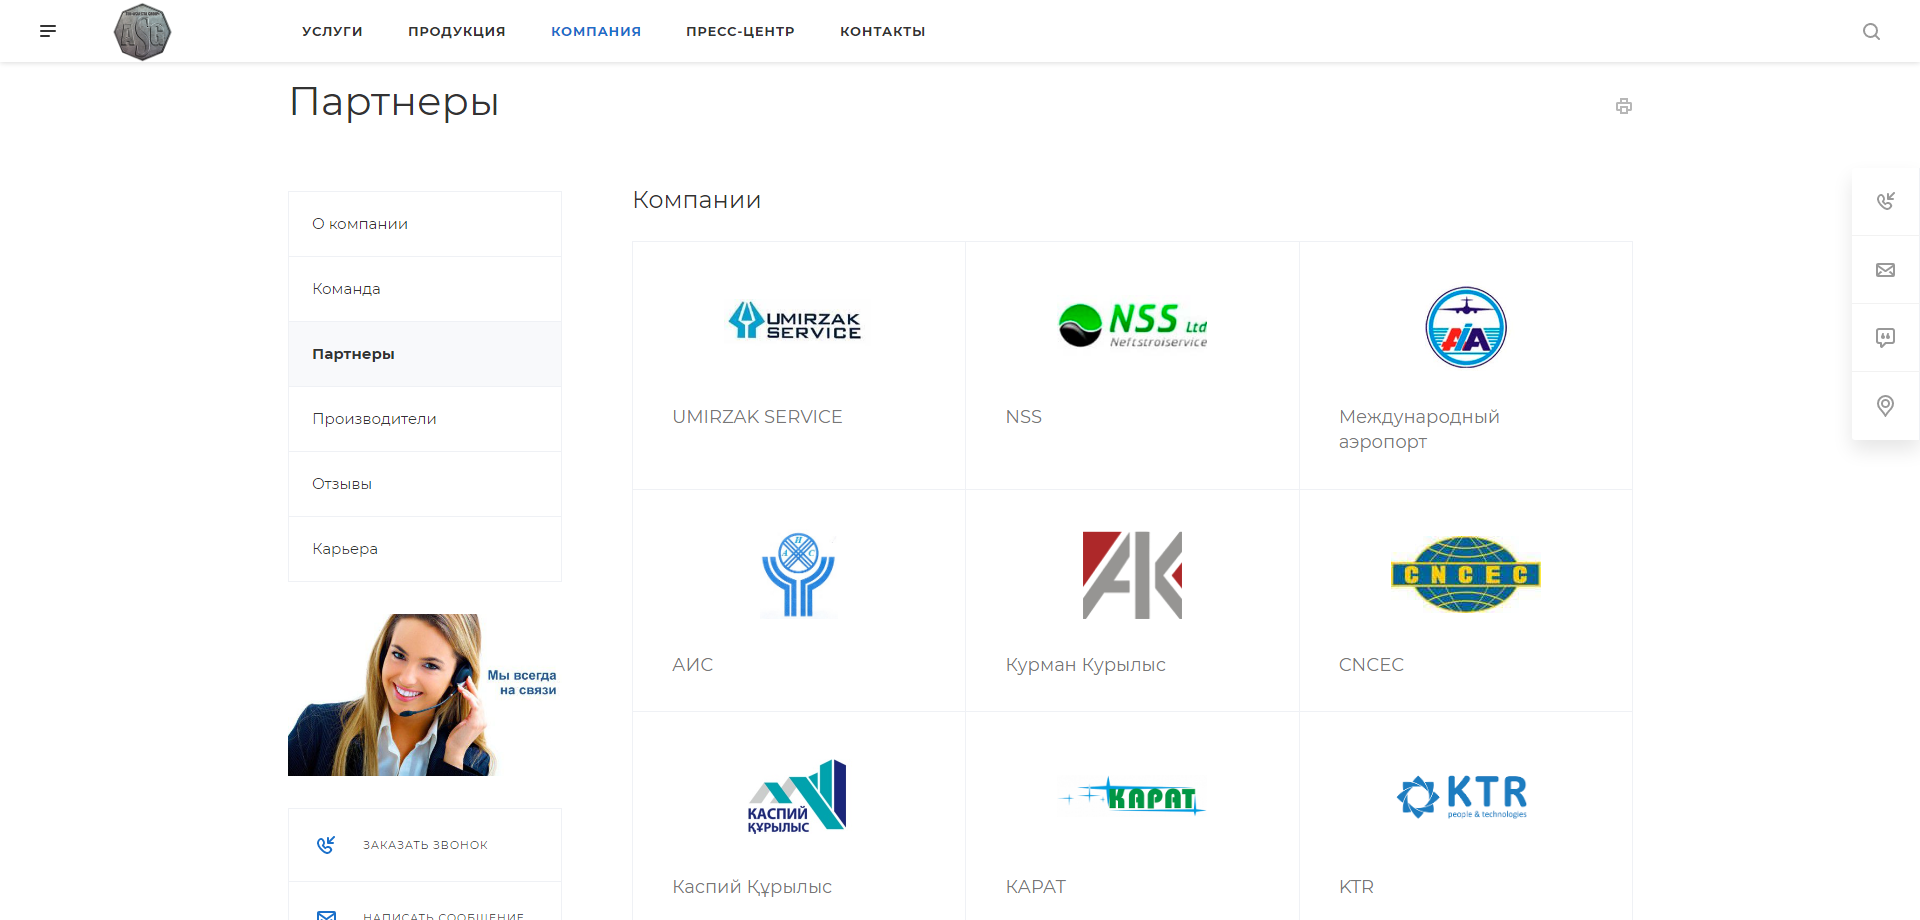Open the Продукция menu
Image resolution: width=1920 pixels, height=920 pixels.
click(457, 32)
